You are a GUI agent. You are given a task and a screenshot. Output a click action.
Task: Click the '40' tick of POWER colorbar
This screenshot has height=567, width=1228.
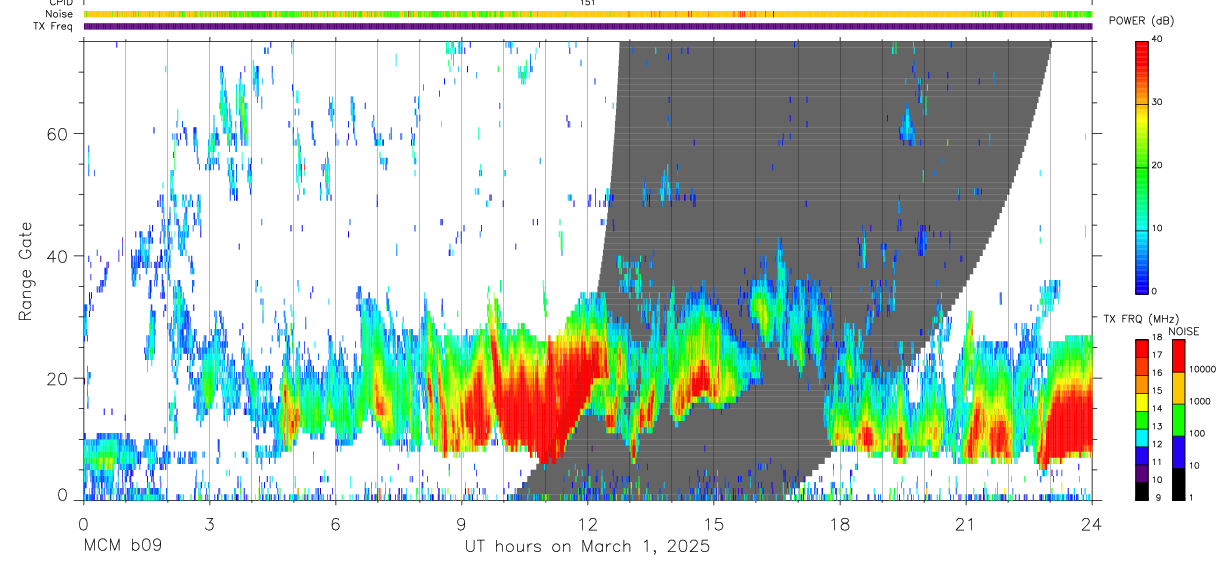pos(1155,39)
